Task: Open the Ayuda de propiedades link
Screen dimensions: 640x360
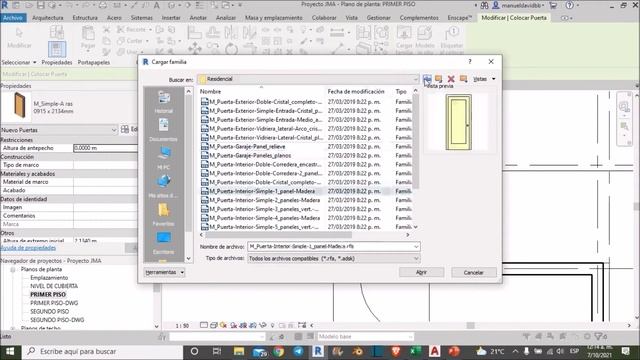Action: (x=29, y=248)
